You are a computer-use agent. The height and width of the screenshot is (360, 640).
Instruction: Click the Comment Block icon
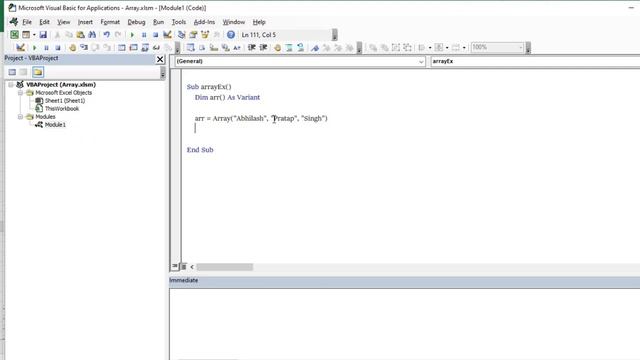289,48
